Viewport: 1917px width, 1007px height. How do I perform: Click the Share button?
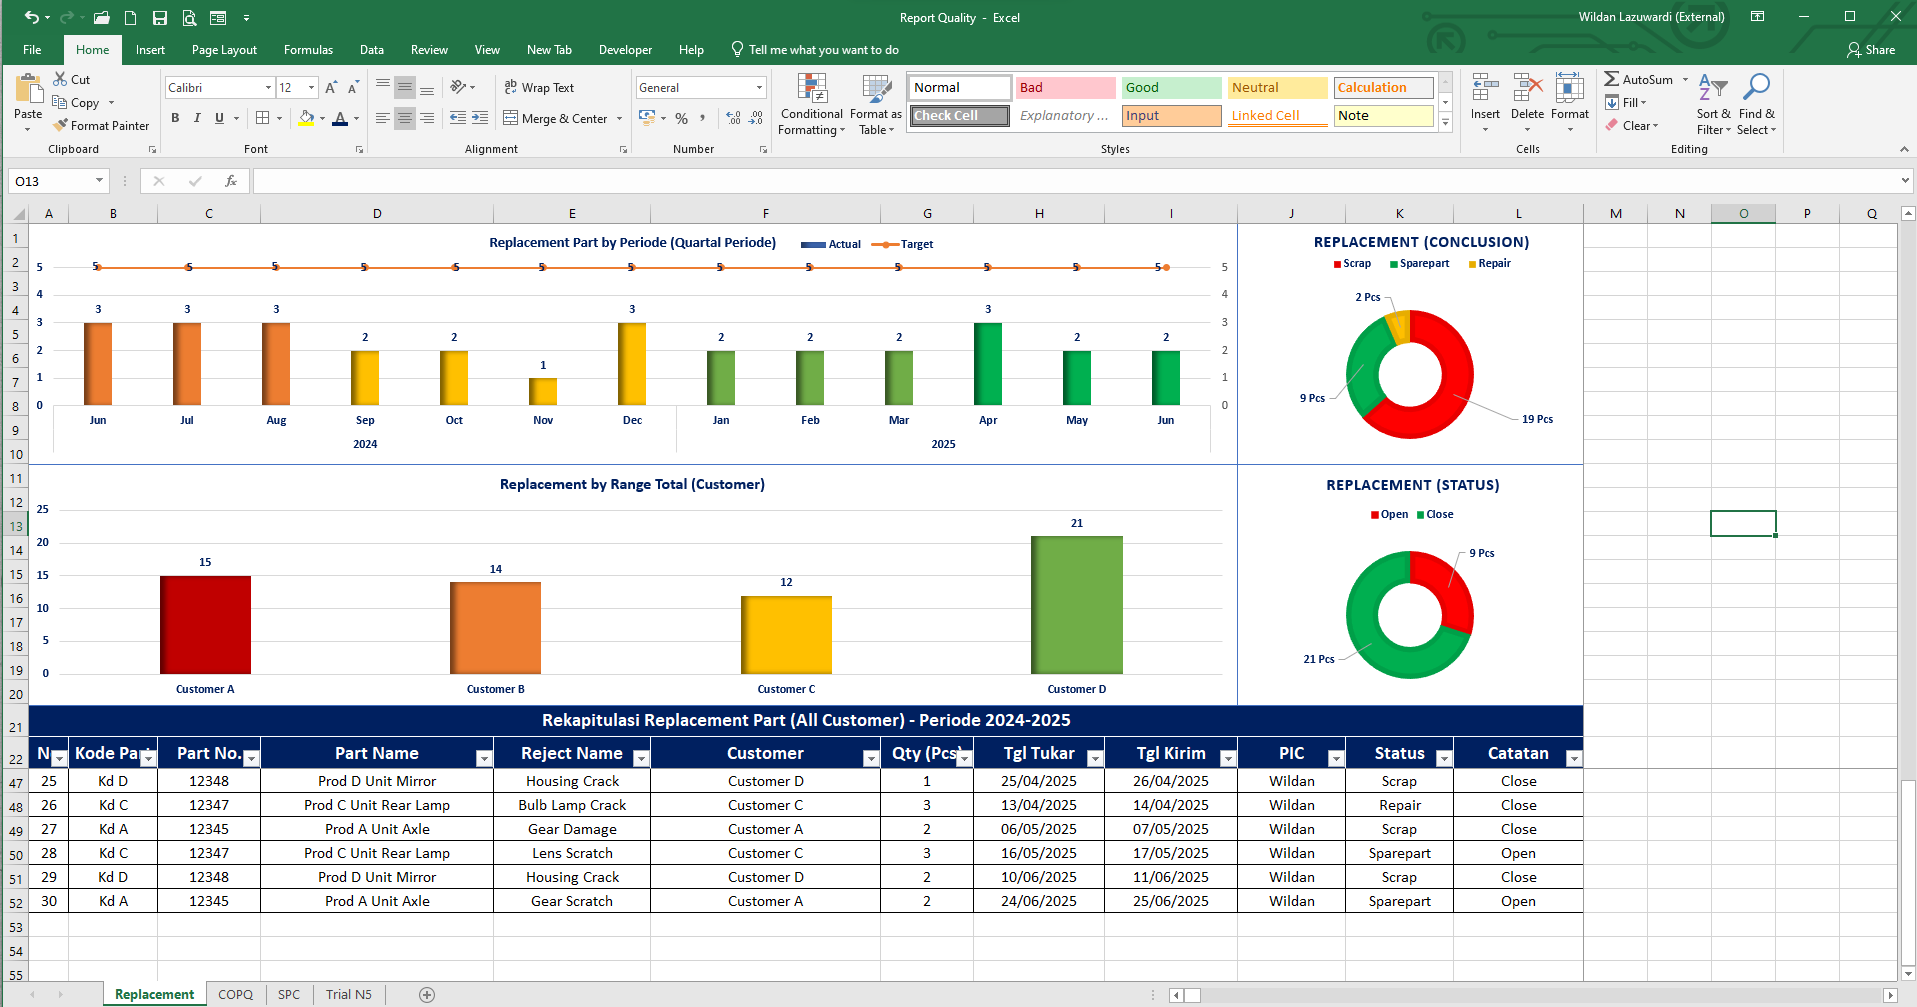click(x=1870, y=50)
